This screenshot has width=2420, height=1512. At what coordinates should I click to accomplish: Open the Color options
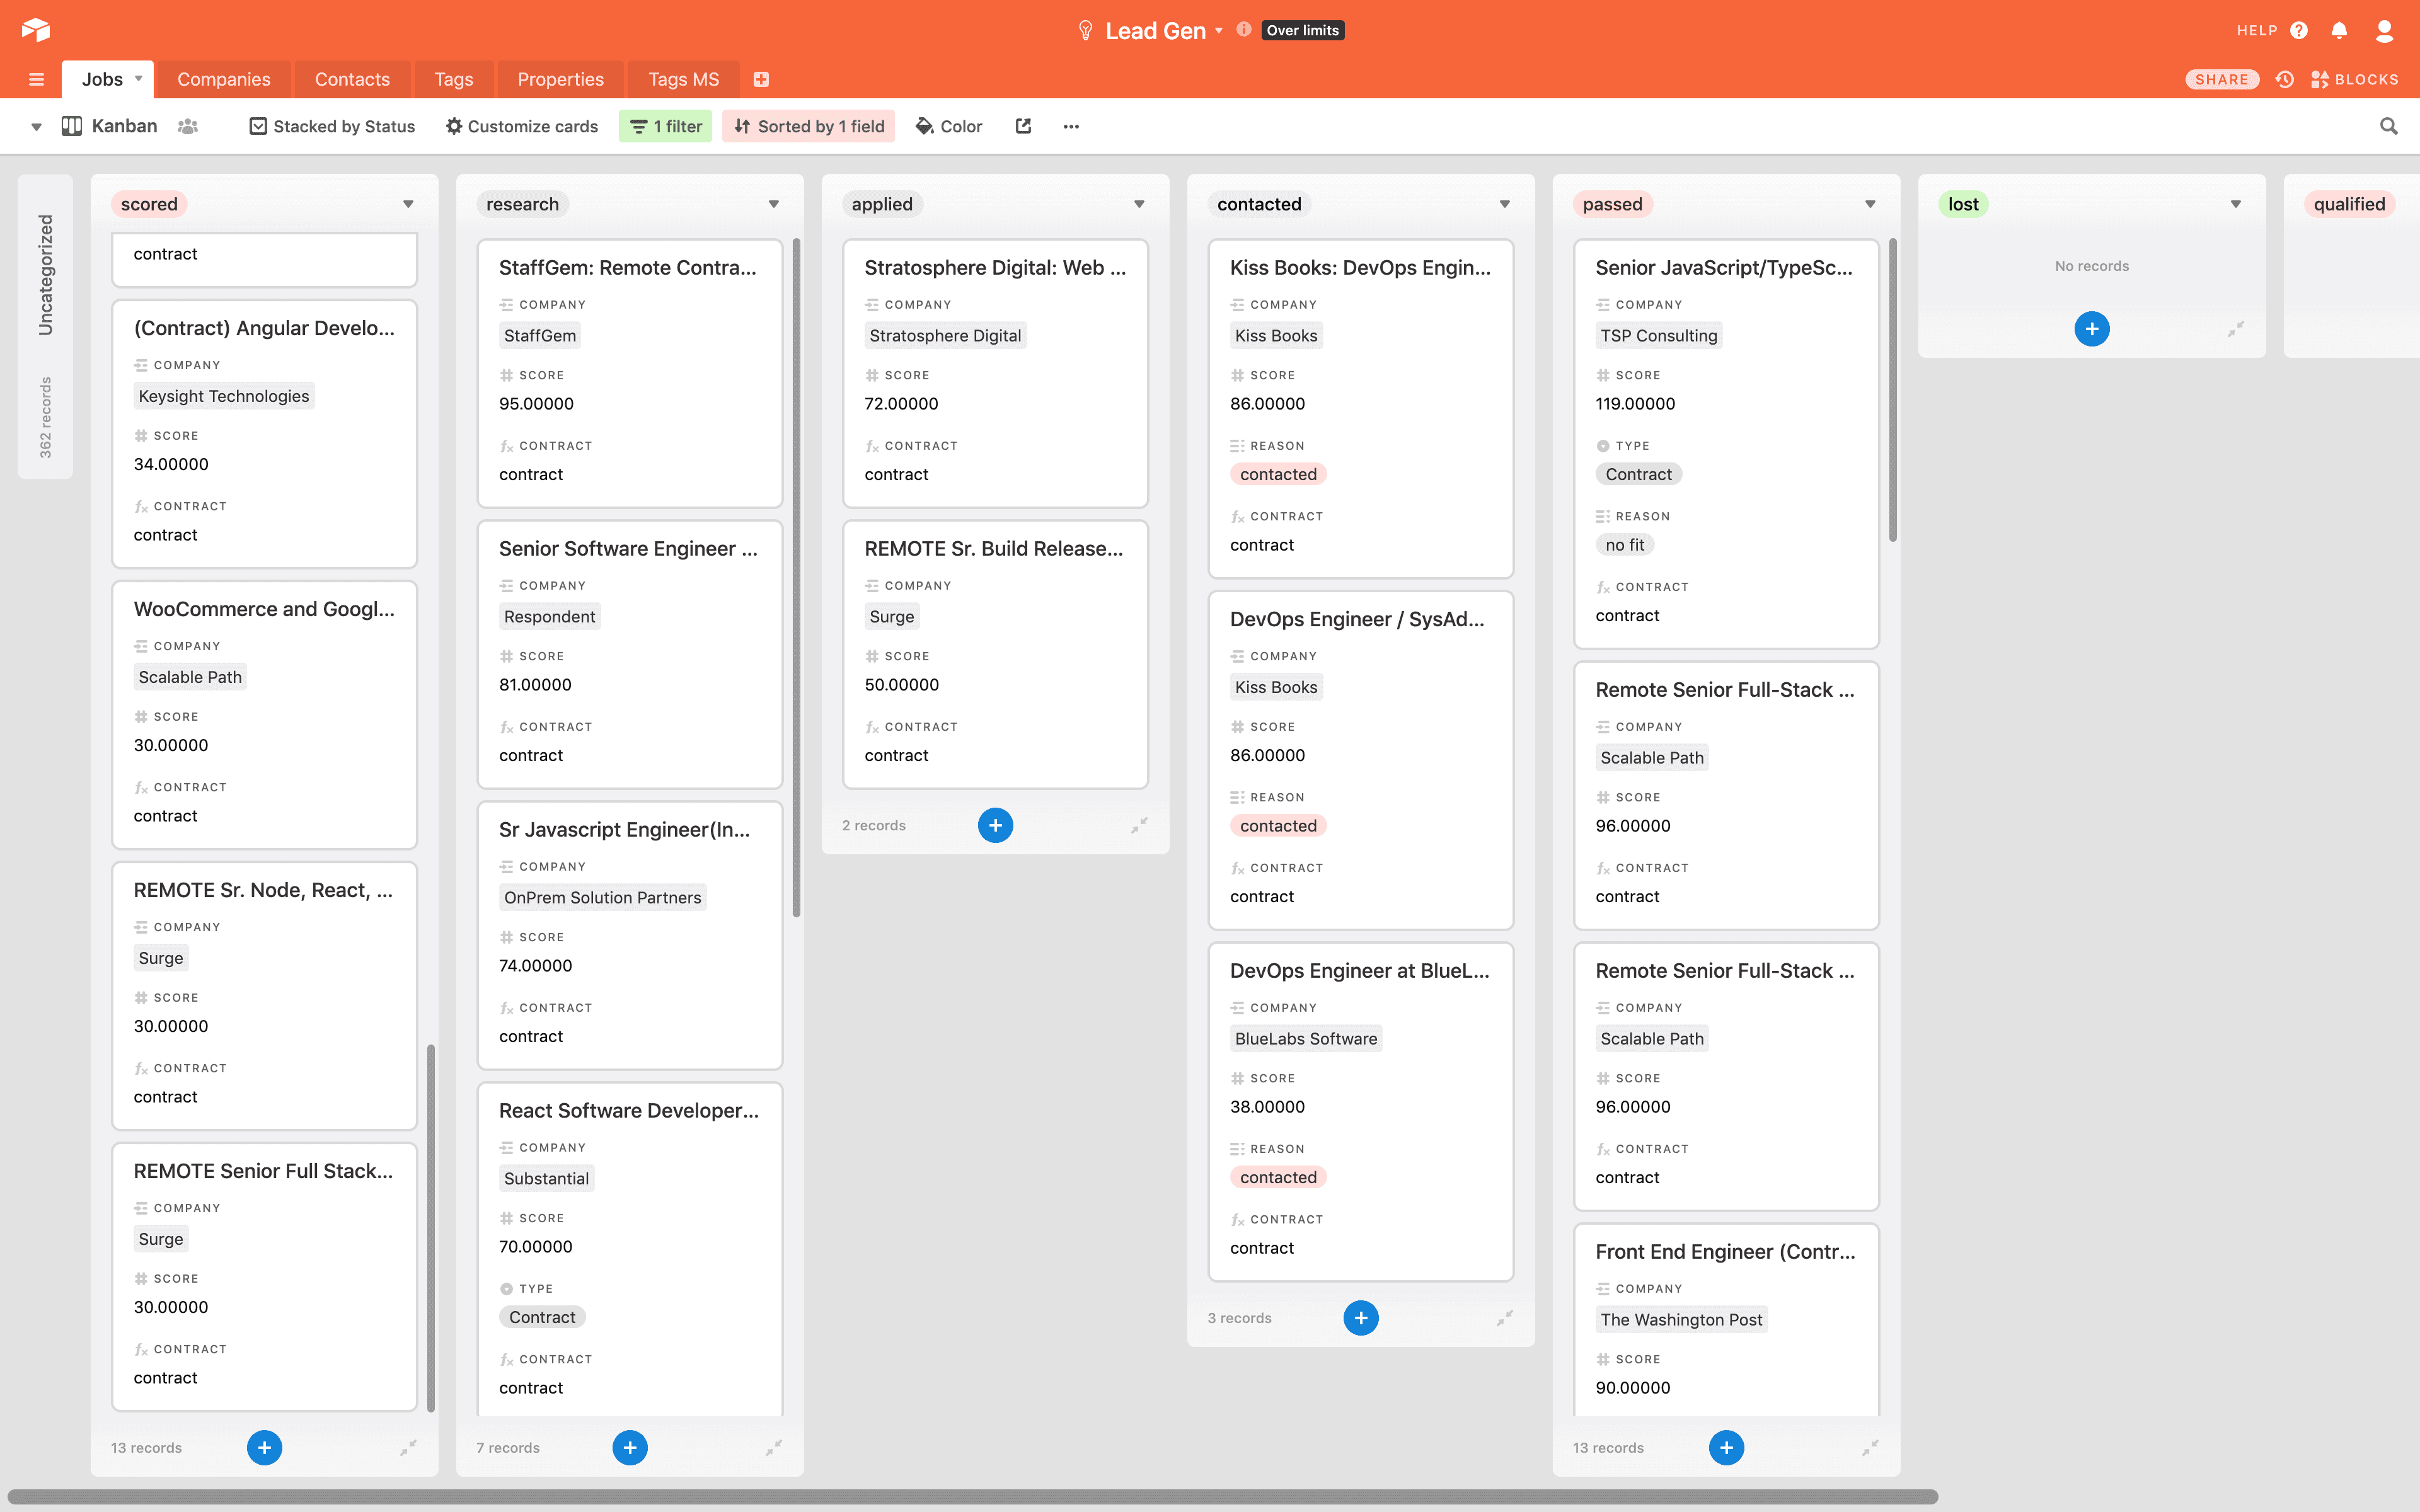tap(949, 126)
